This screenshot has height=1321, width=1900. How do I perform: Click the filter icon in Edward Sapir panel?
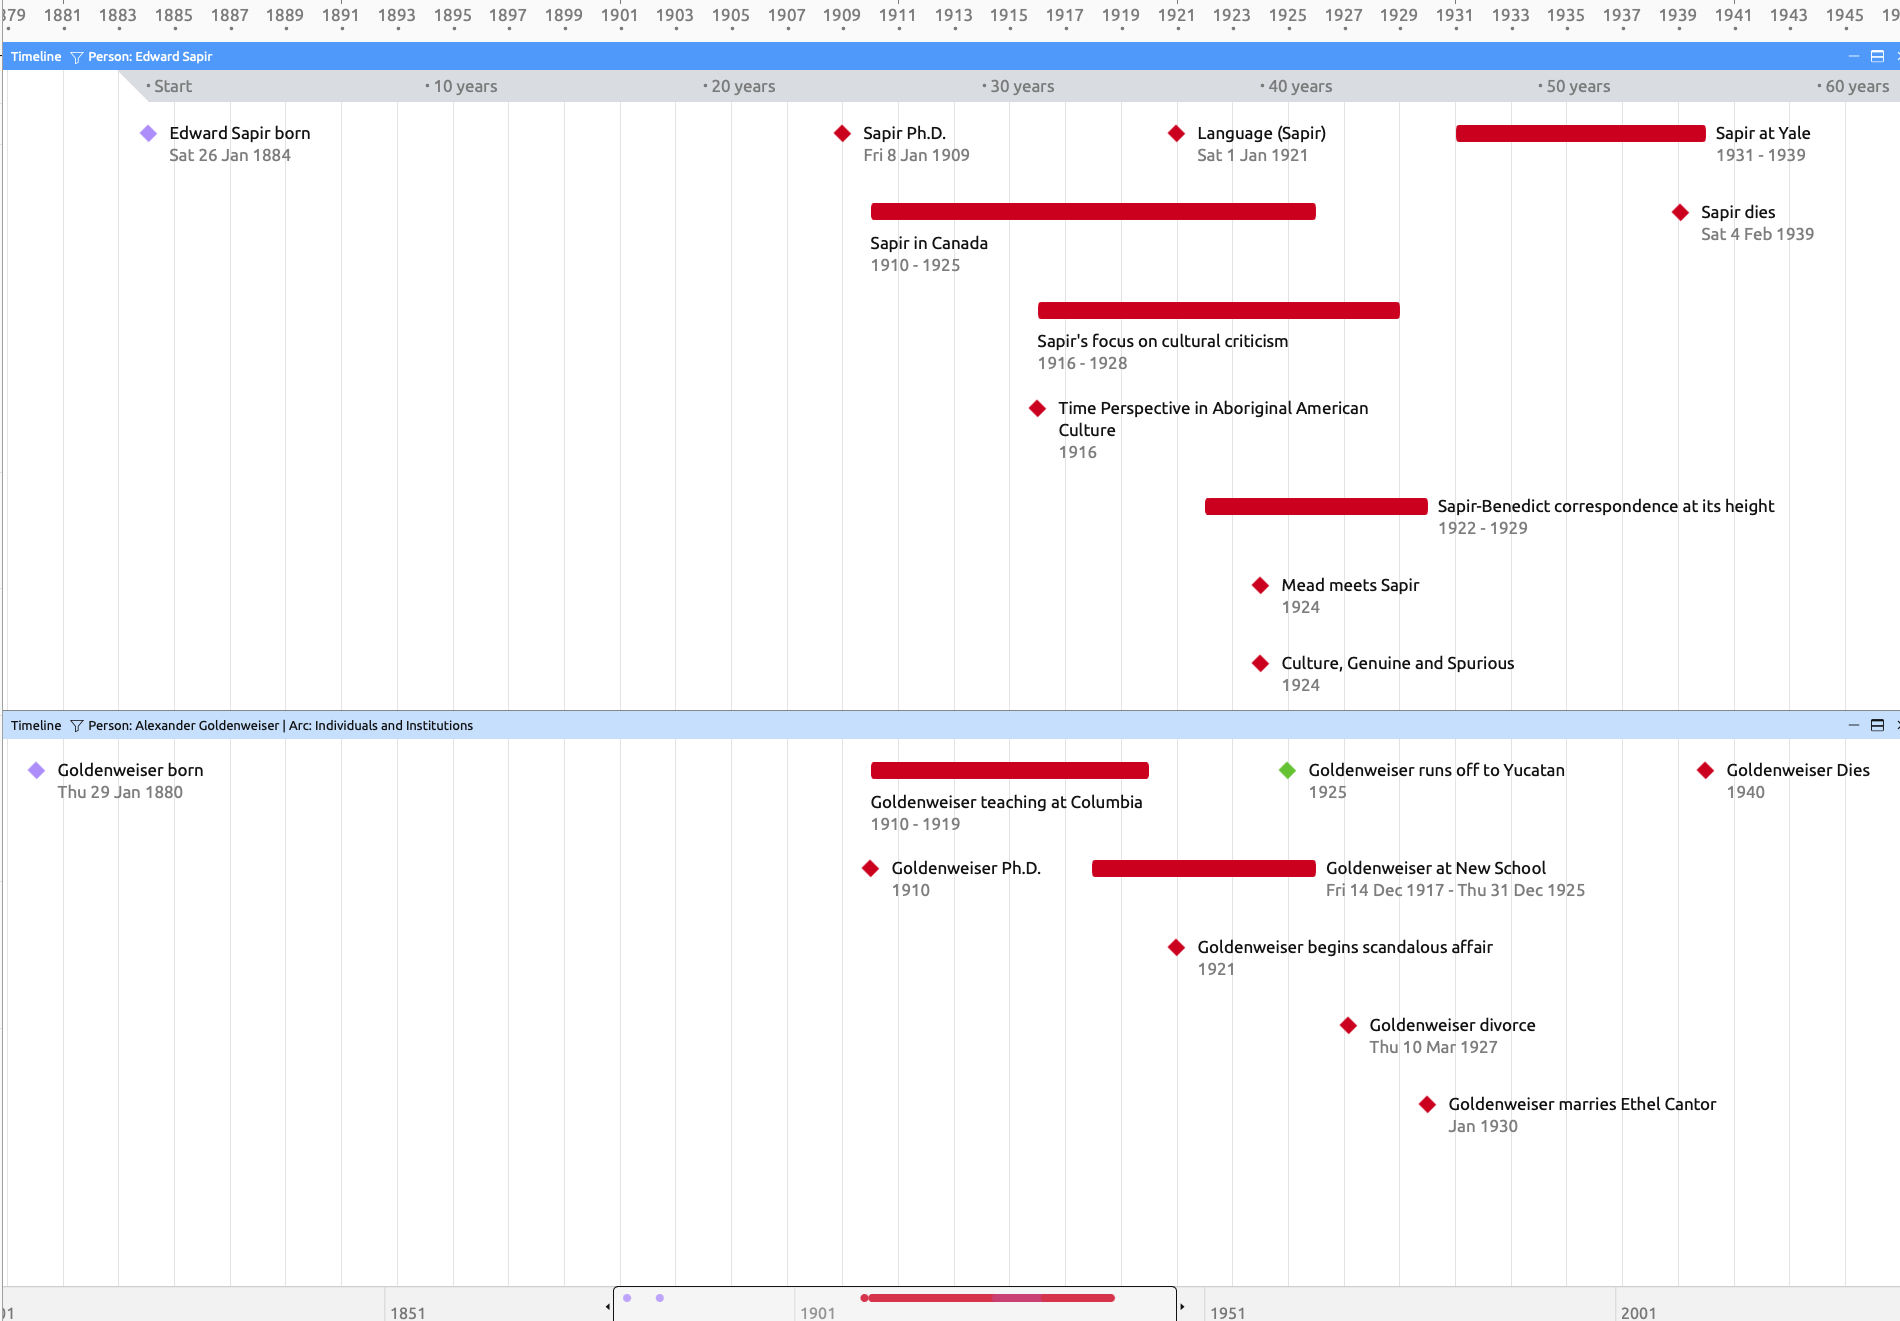[x=76, y=57]
